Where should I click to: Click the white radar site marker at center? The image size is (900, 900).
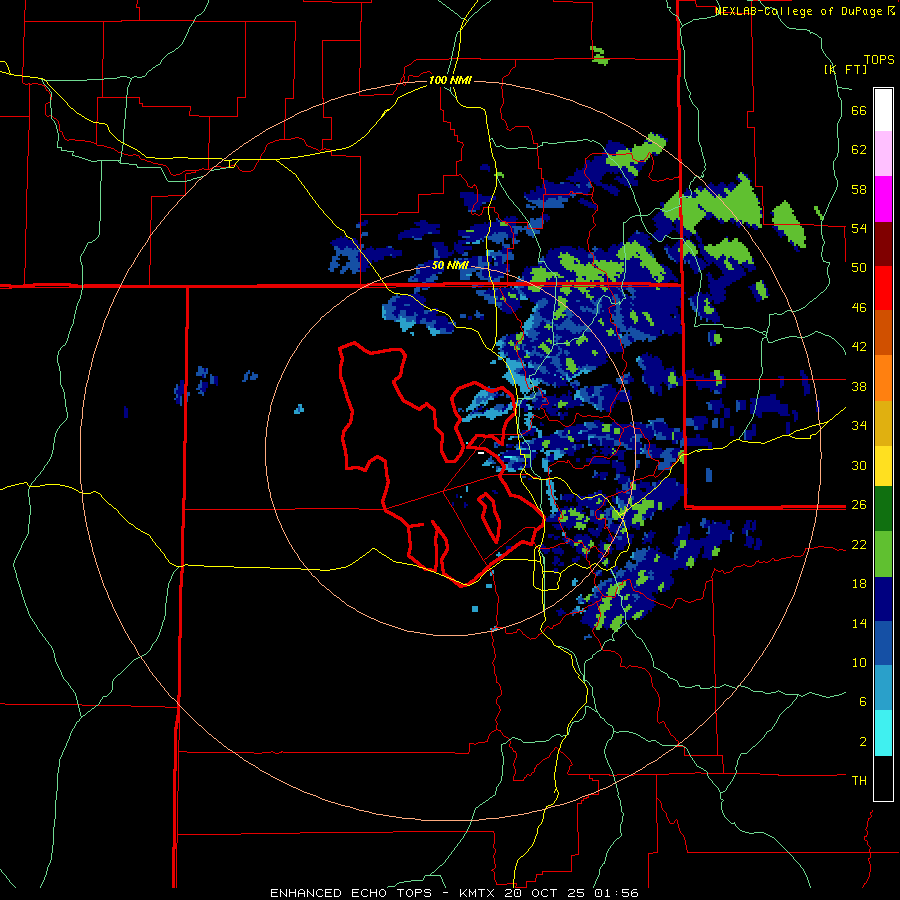coord(481,453)
